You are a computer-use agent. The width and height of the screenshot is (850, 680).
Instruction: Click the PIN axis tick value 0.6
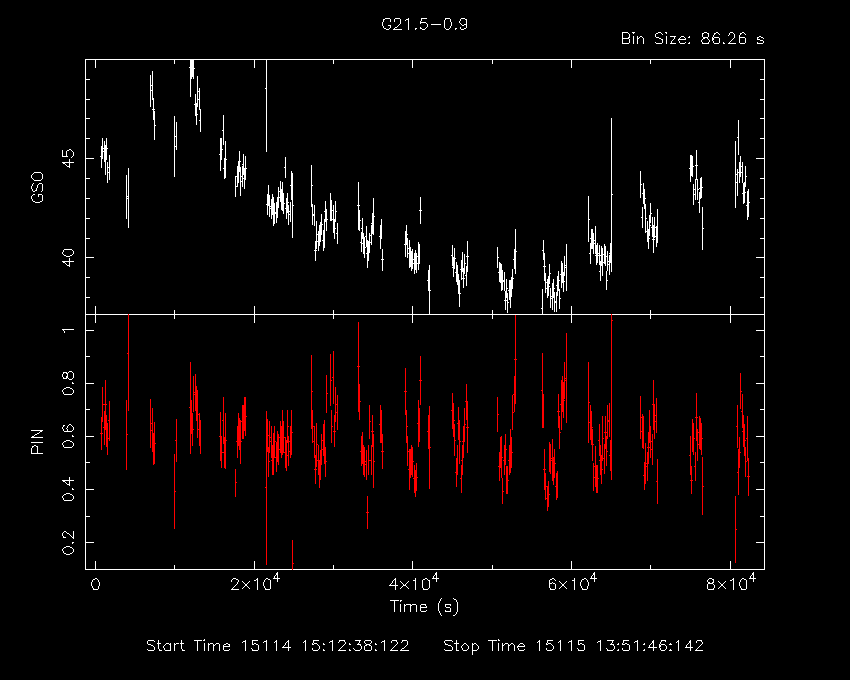[68, 436]
